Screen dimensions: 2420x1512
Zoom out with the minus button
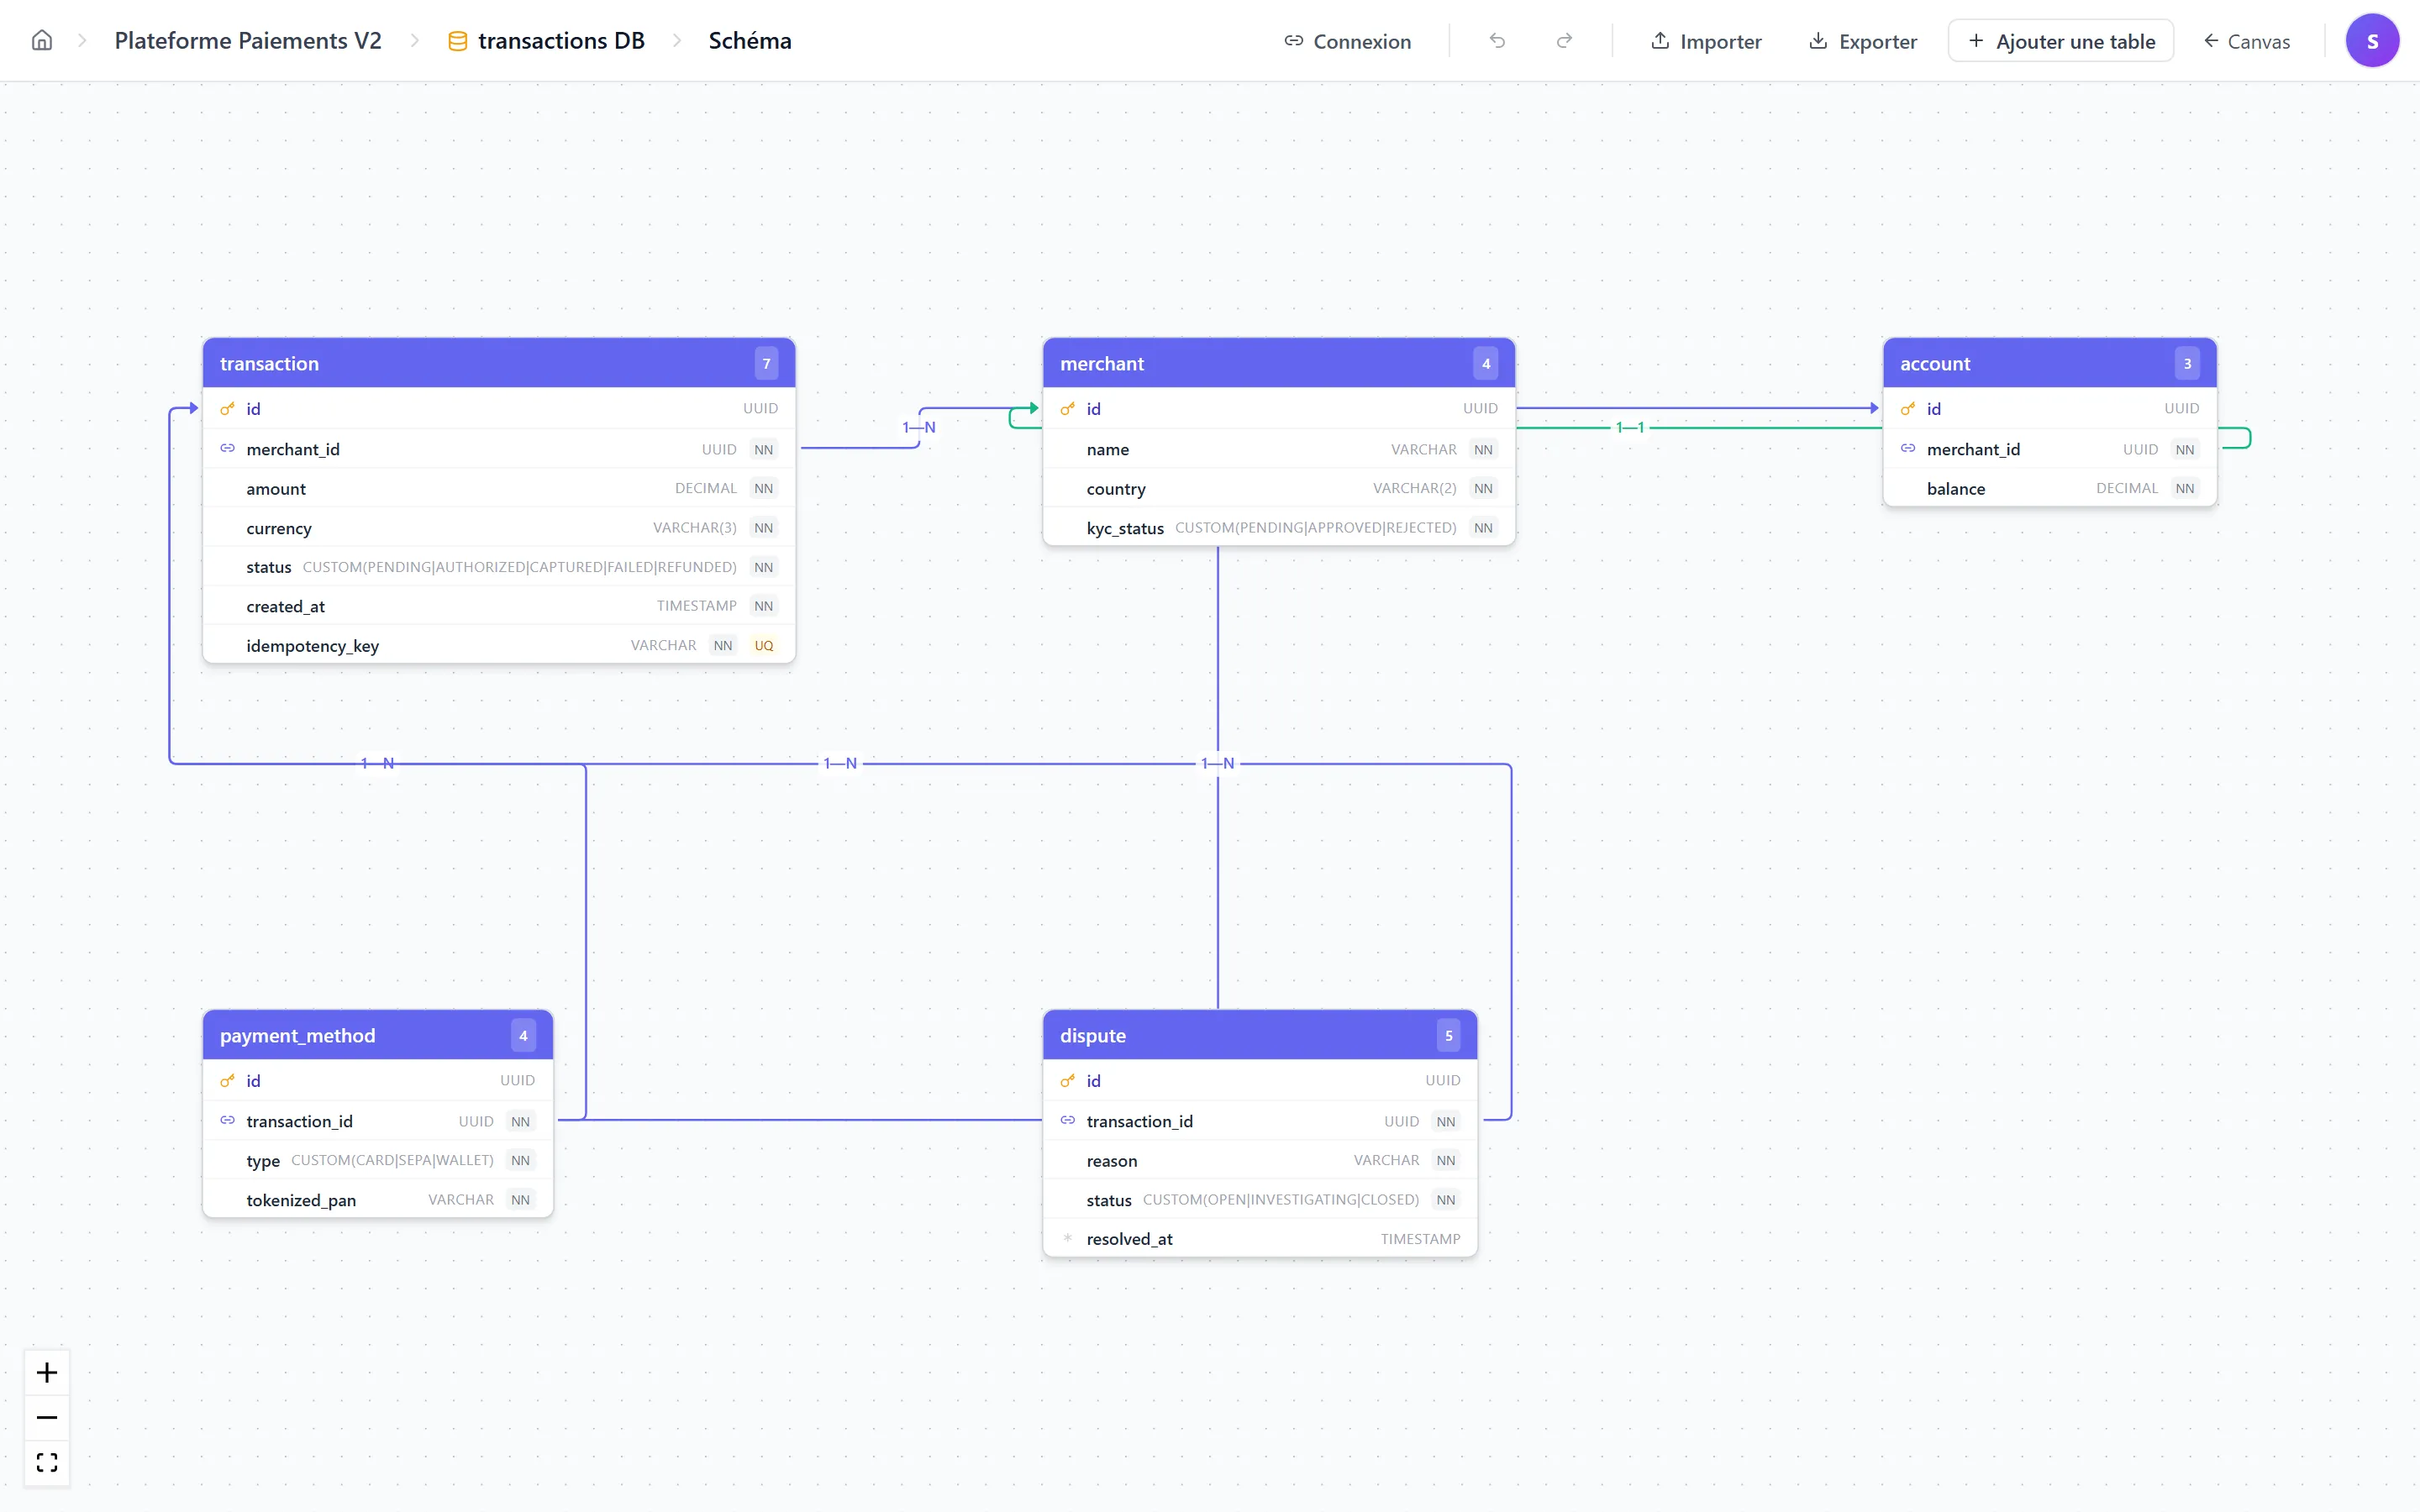point(47,1417)
